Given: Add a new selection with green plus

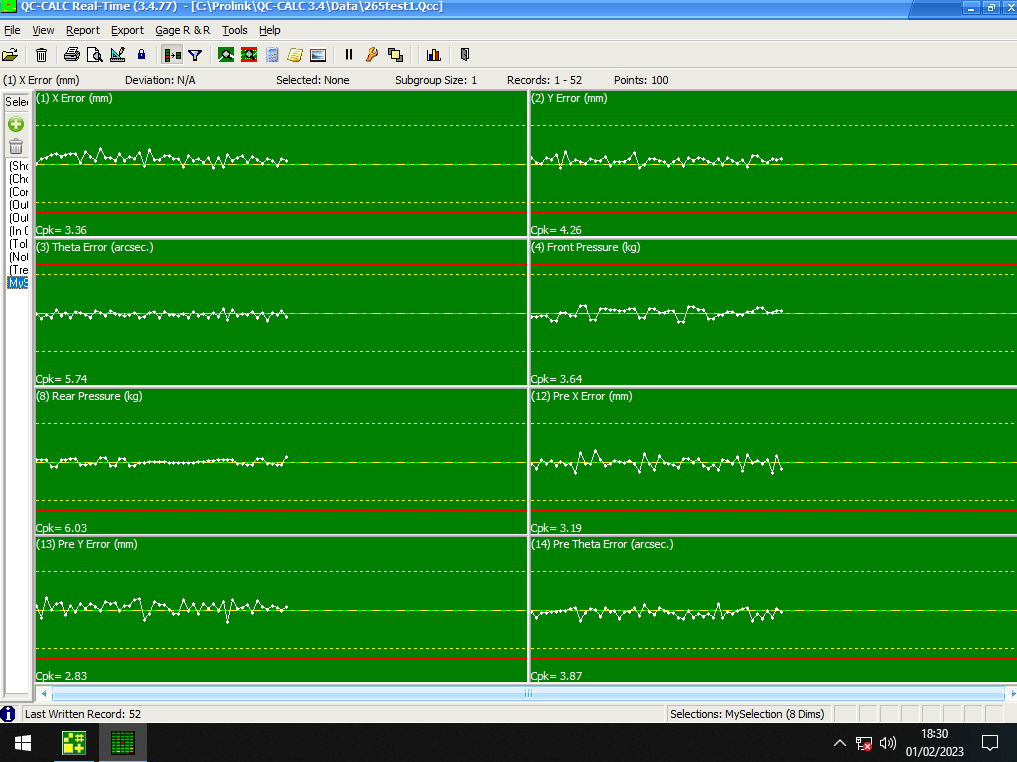Looking at the screenshot, I should coord(16,124).
